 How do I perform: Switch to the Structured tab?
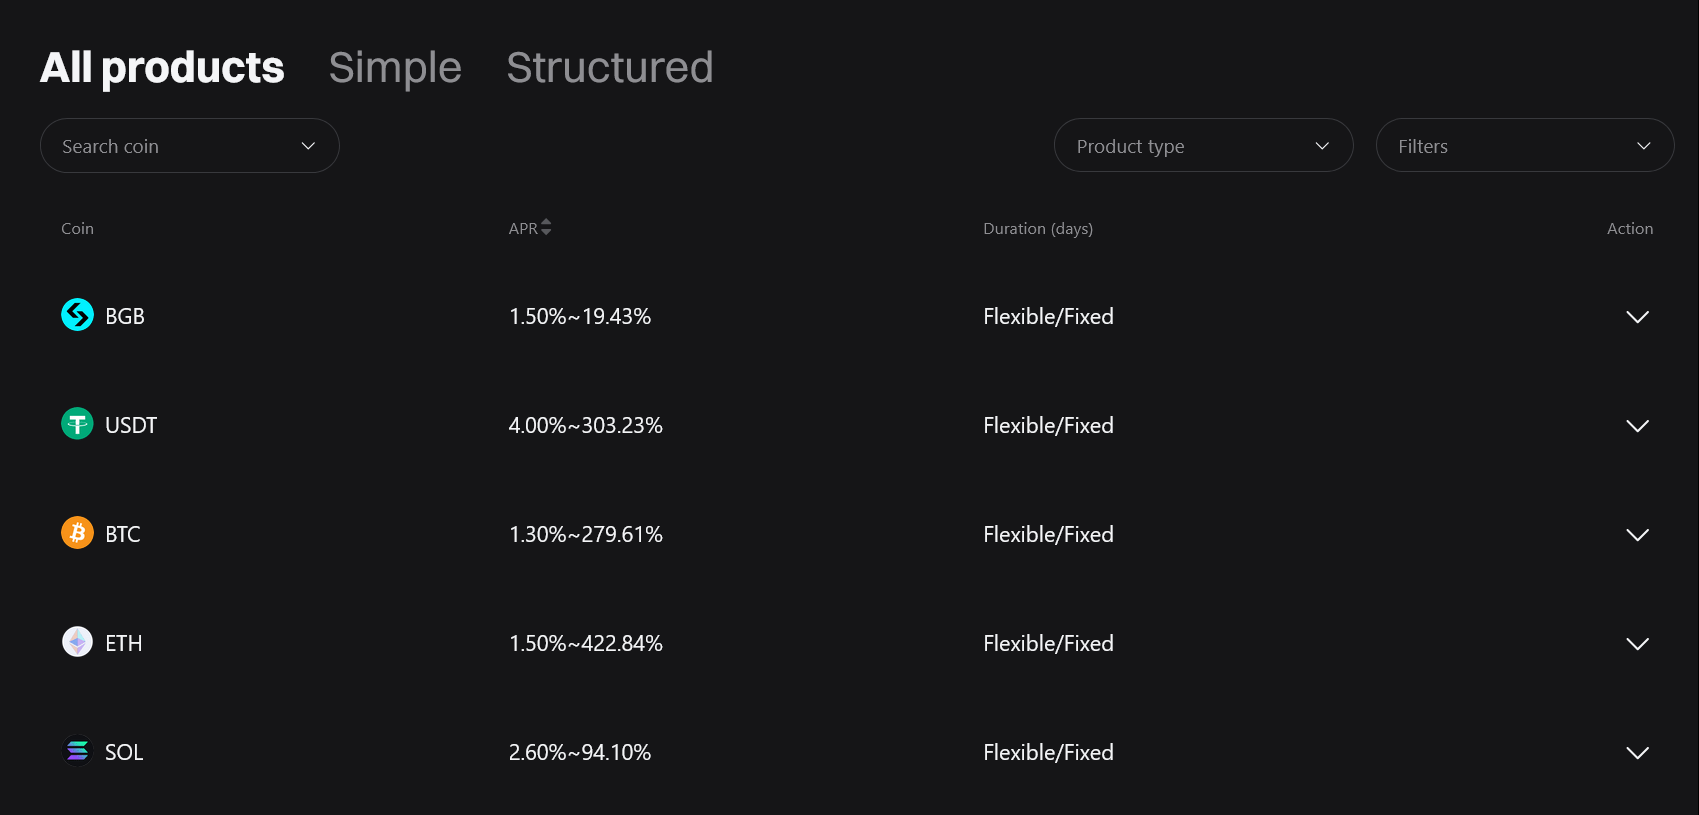[610, 68]
